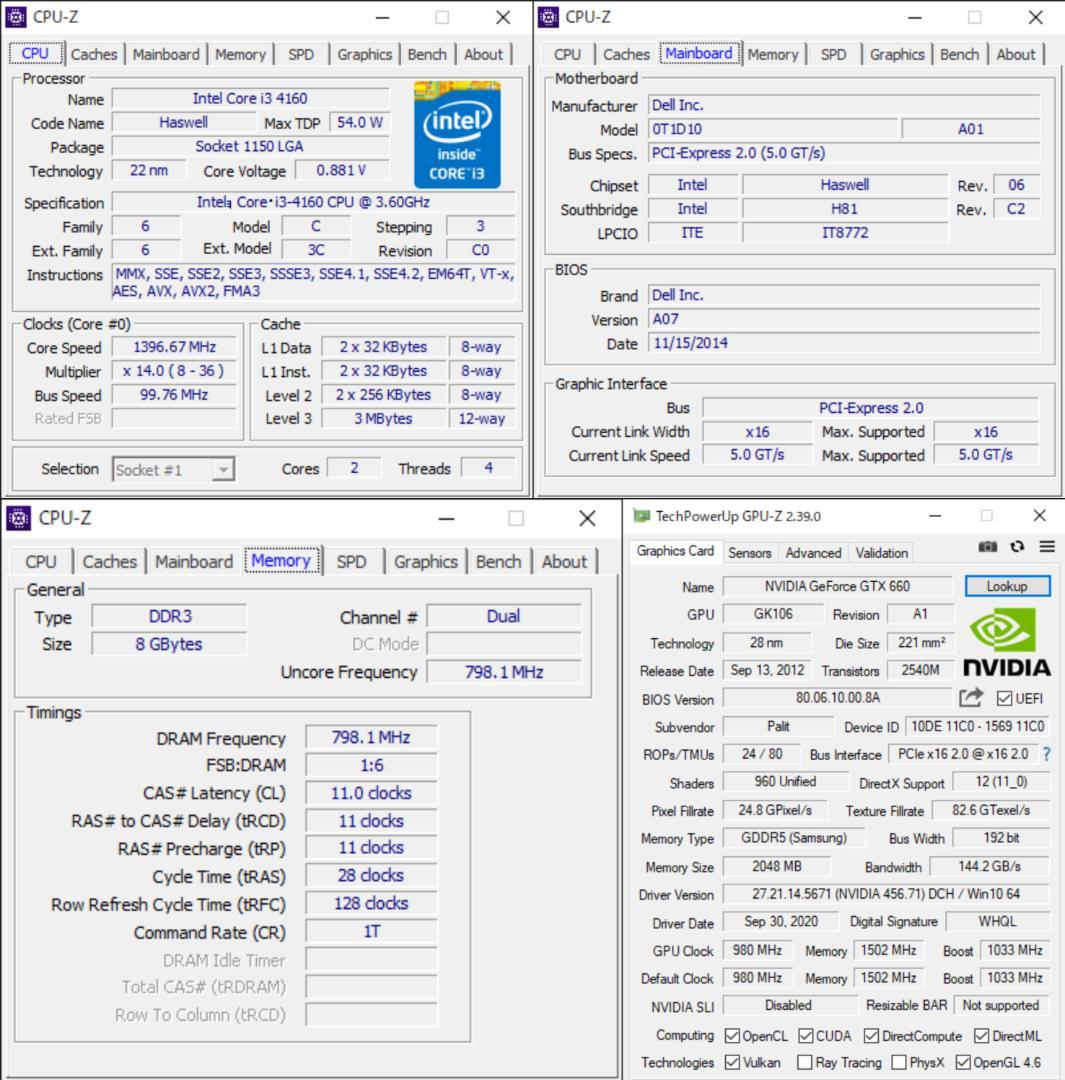Click the memory Type value "DDR3"
1065x1080 pixels.
(x=169, y=616)
